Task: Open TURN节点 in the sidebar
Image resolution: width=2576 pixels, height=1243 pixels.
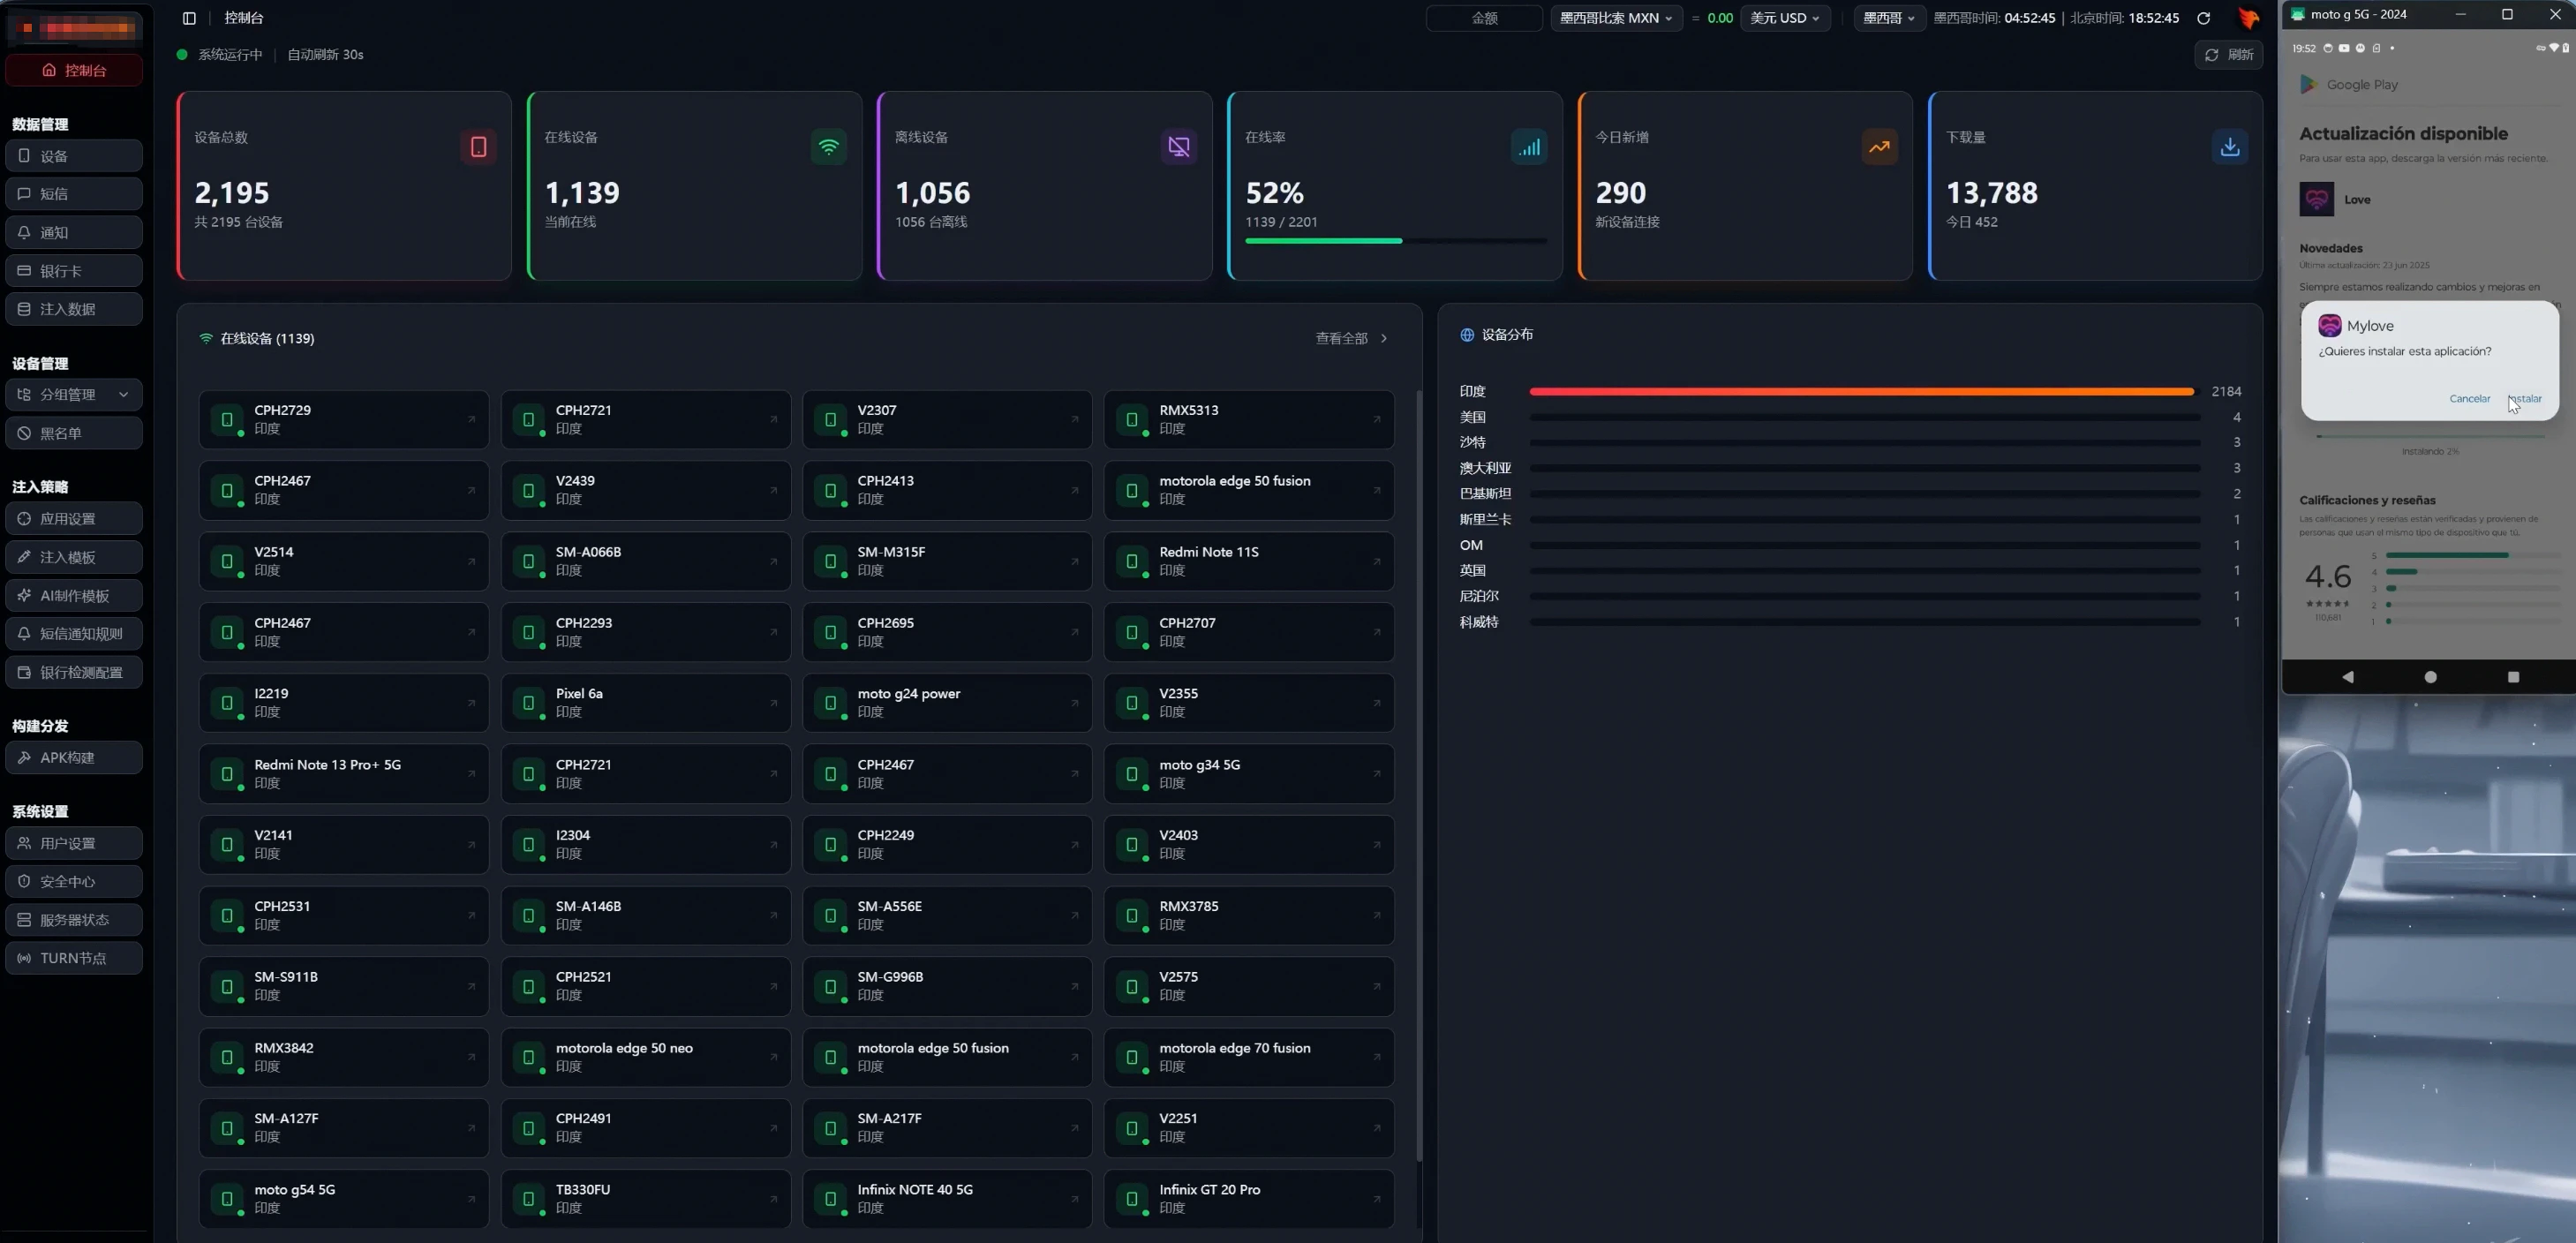Action: 74,958
